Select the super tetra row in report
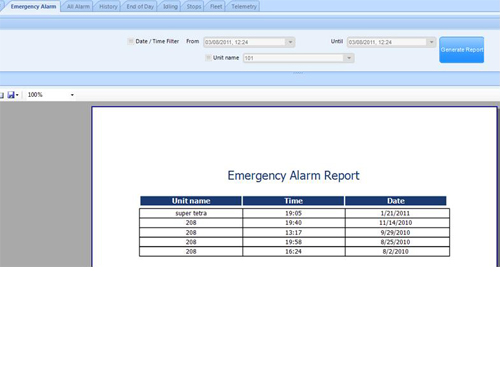Image resolution: width=500 pixels, height=376 pixels. pyautogui.click(x=294, y=213)
